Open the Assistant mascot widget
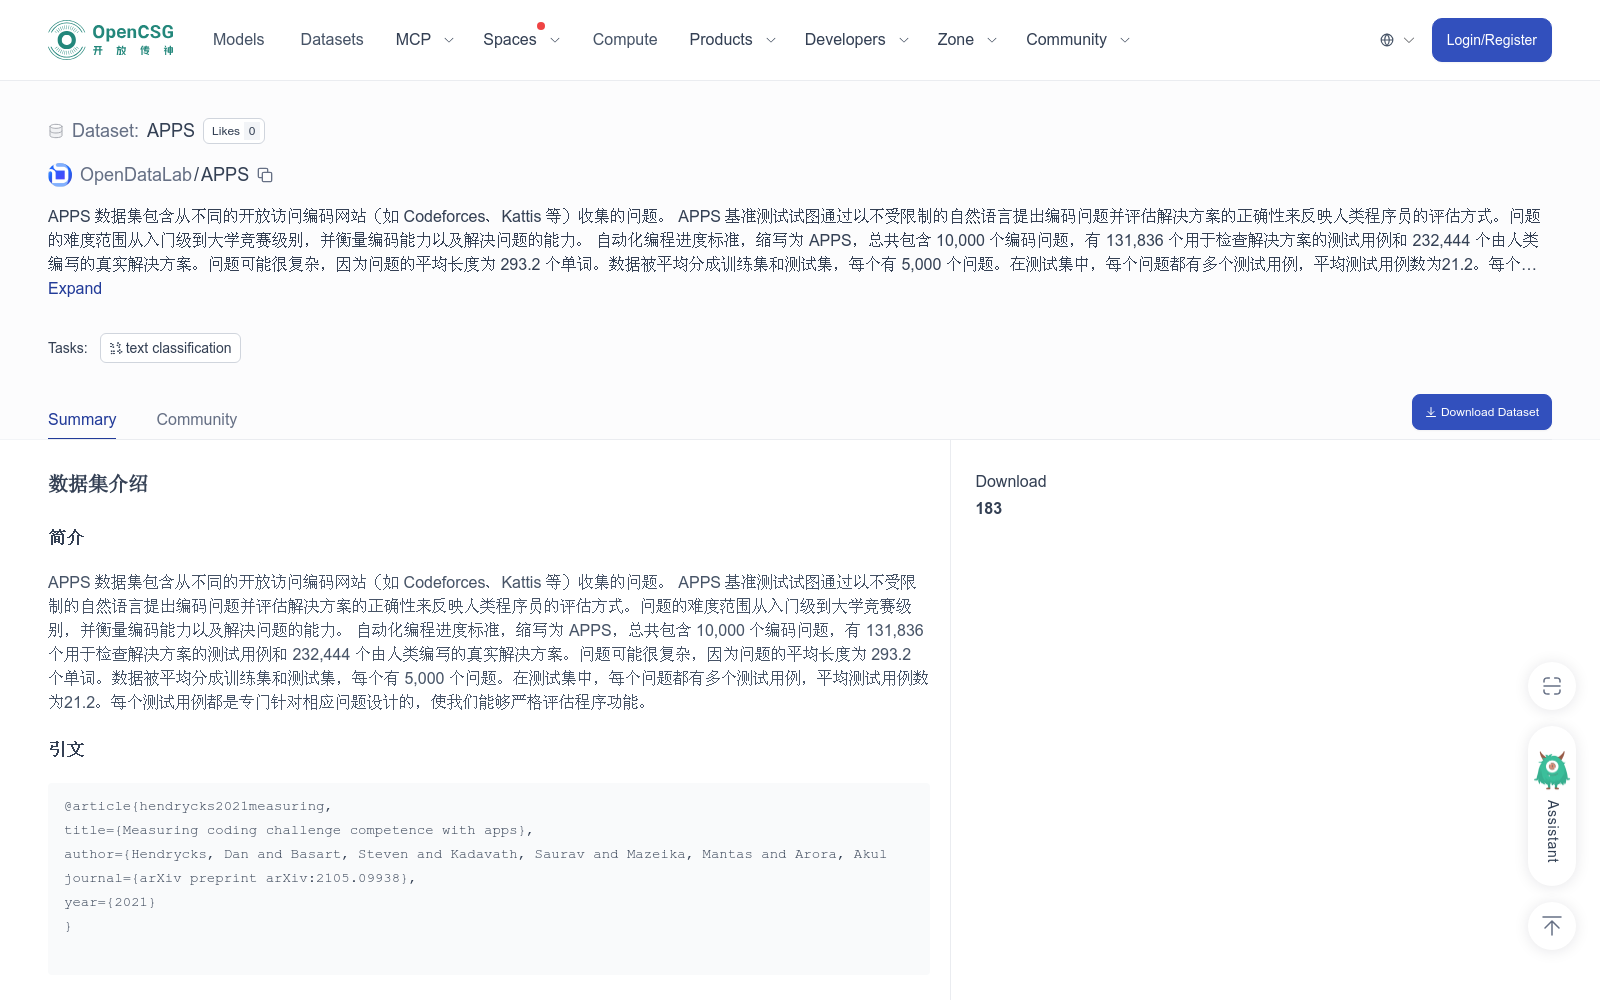 (x=1552, y=806)
